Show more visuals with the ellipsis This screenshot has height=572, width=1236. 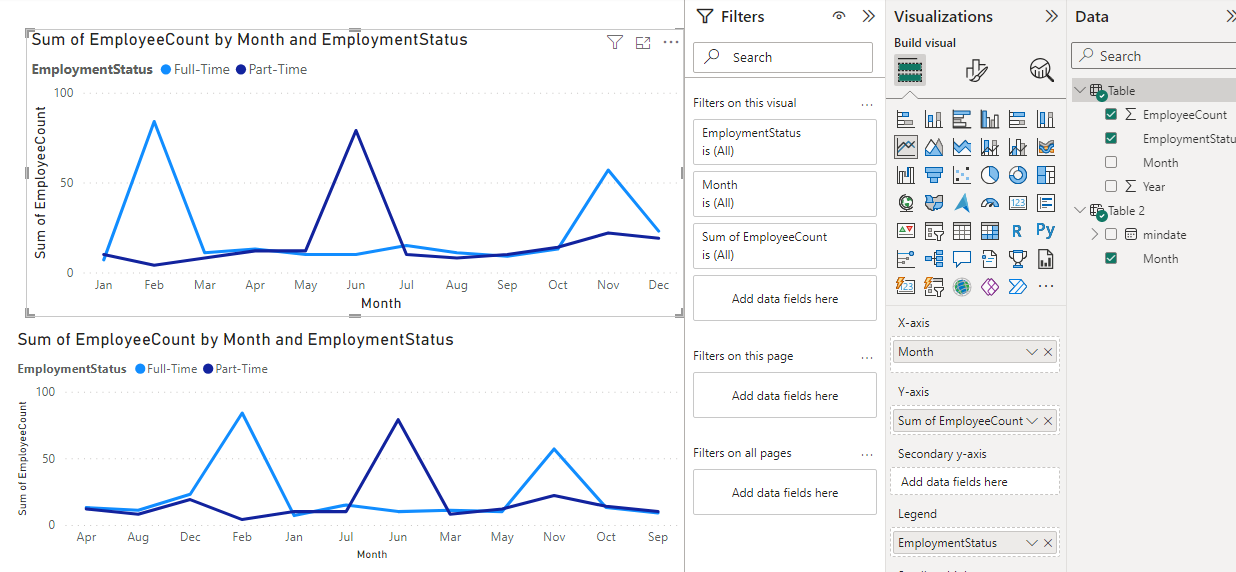click(x=1046, y=287)
